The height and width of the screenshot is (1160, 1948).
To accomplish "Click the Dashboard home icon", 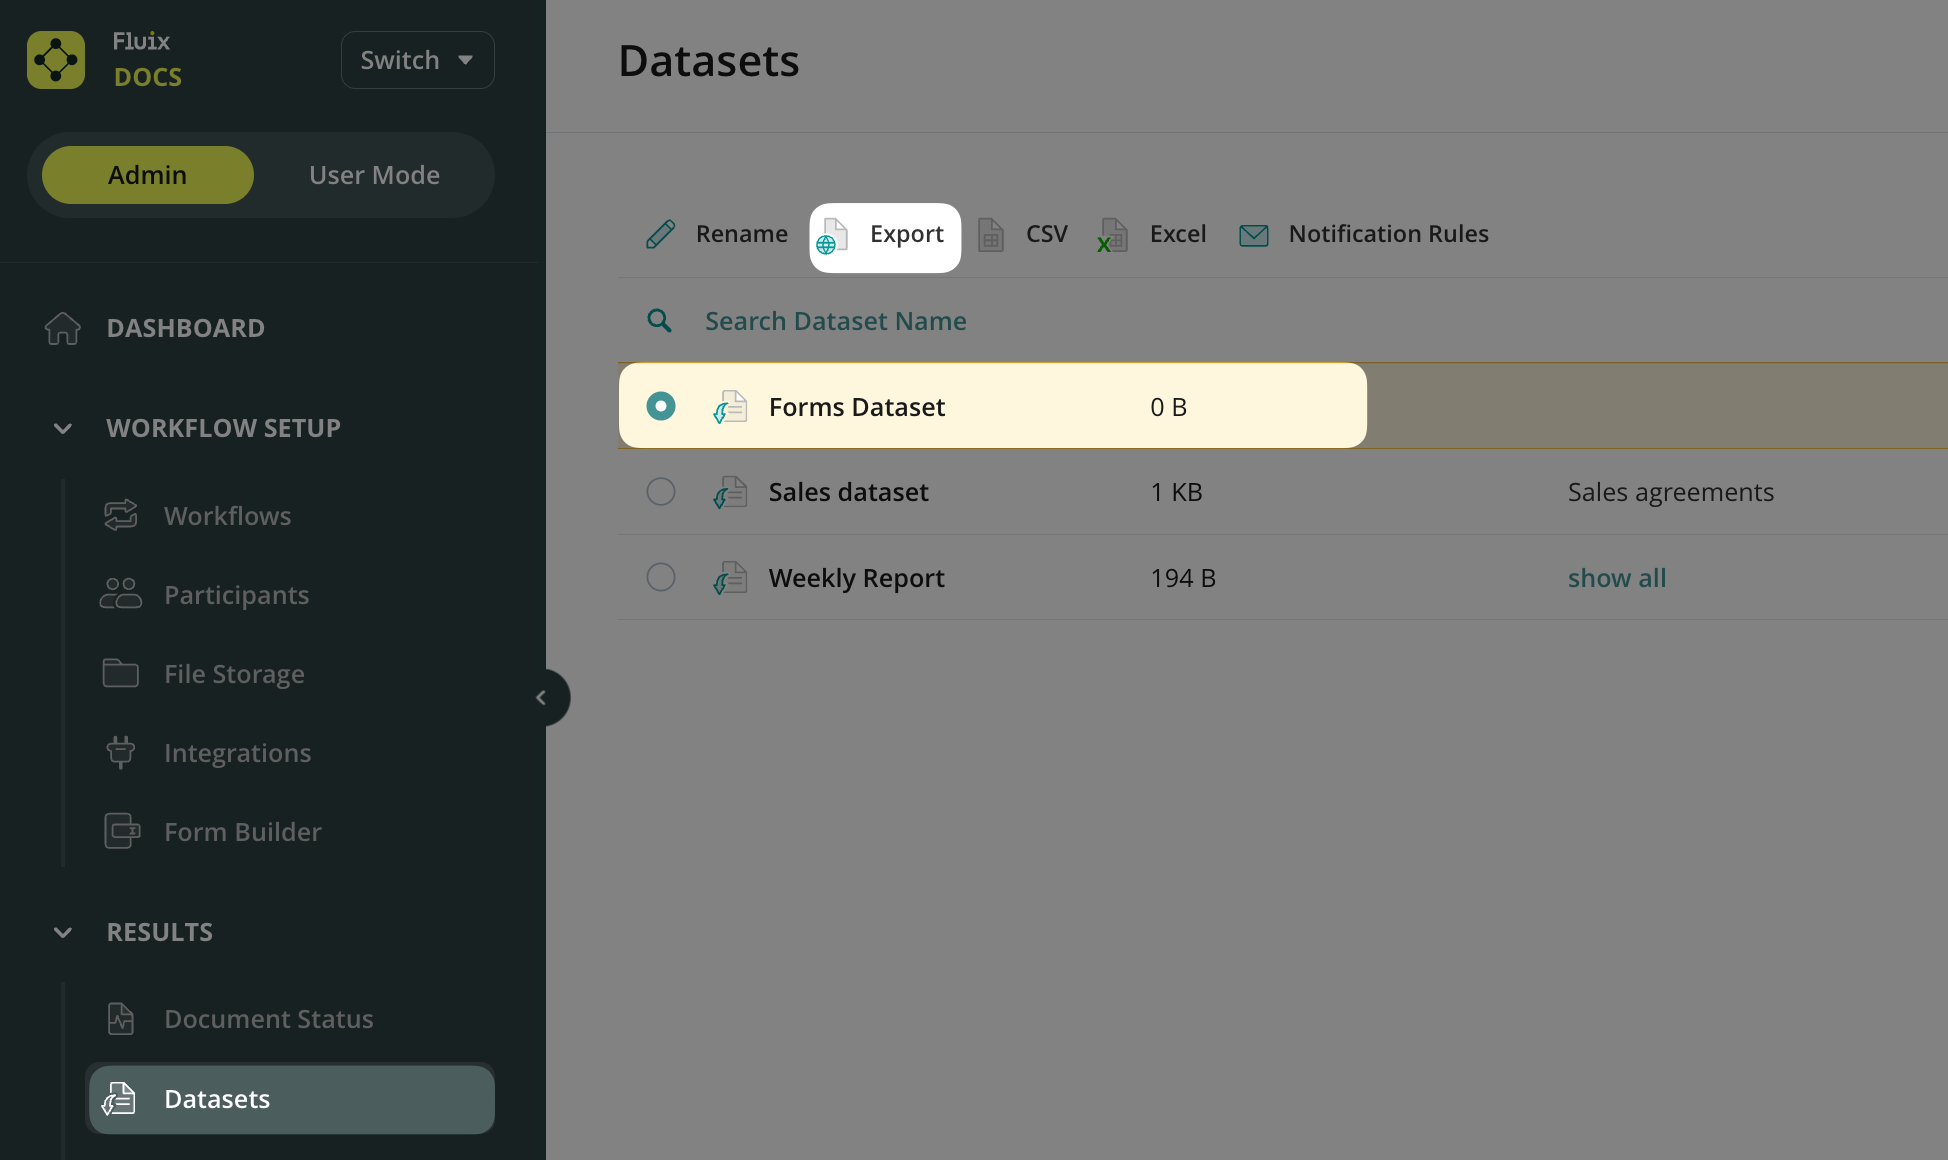I will (x=63, y=328).
